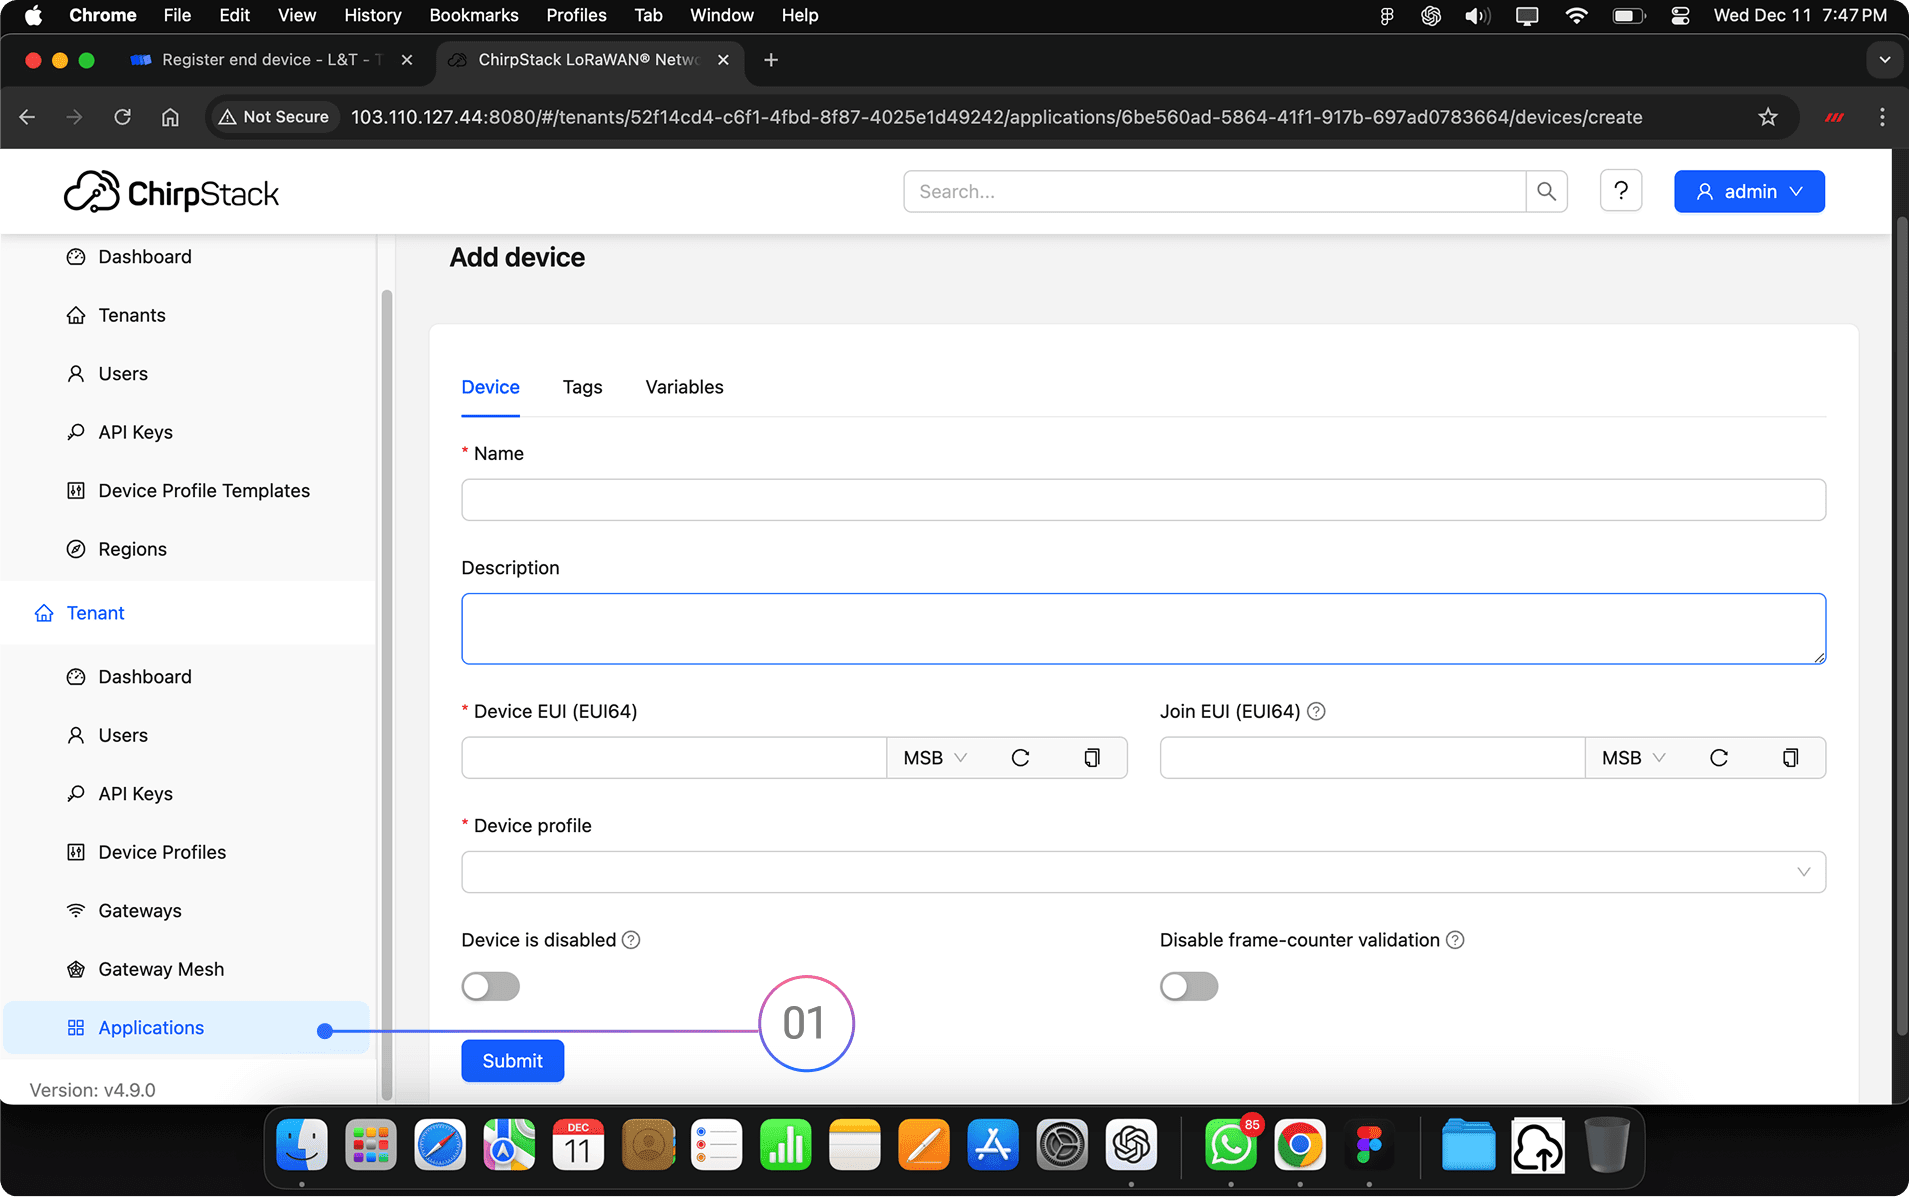Click the Device EUI generate random icon
This screenshot has width=1910, height=1197.
click(1020, 758)
